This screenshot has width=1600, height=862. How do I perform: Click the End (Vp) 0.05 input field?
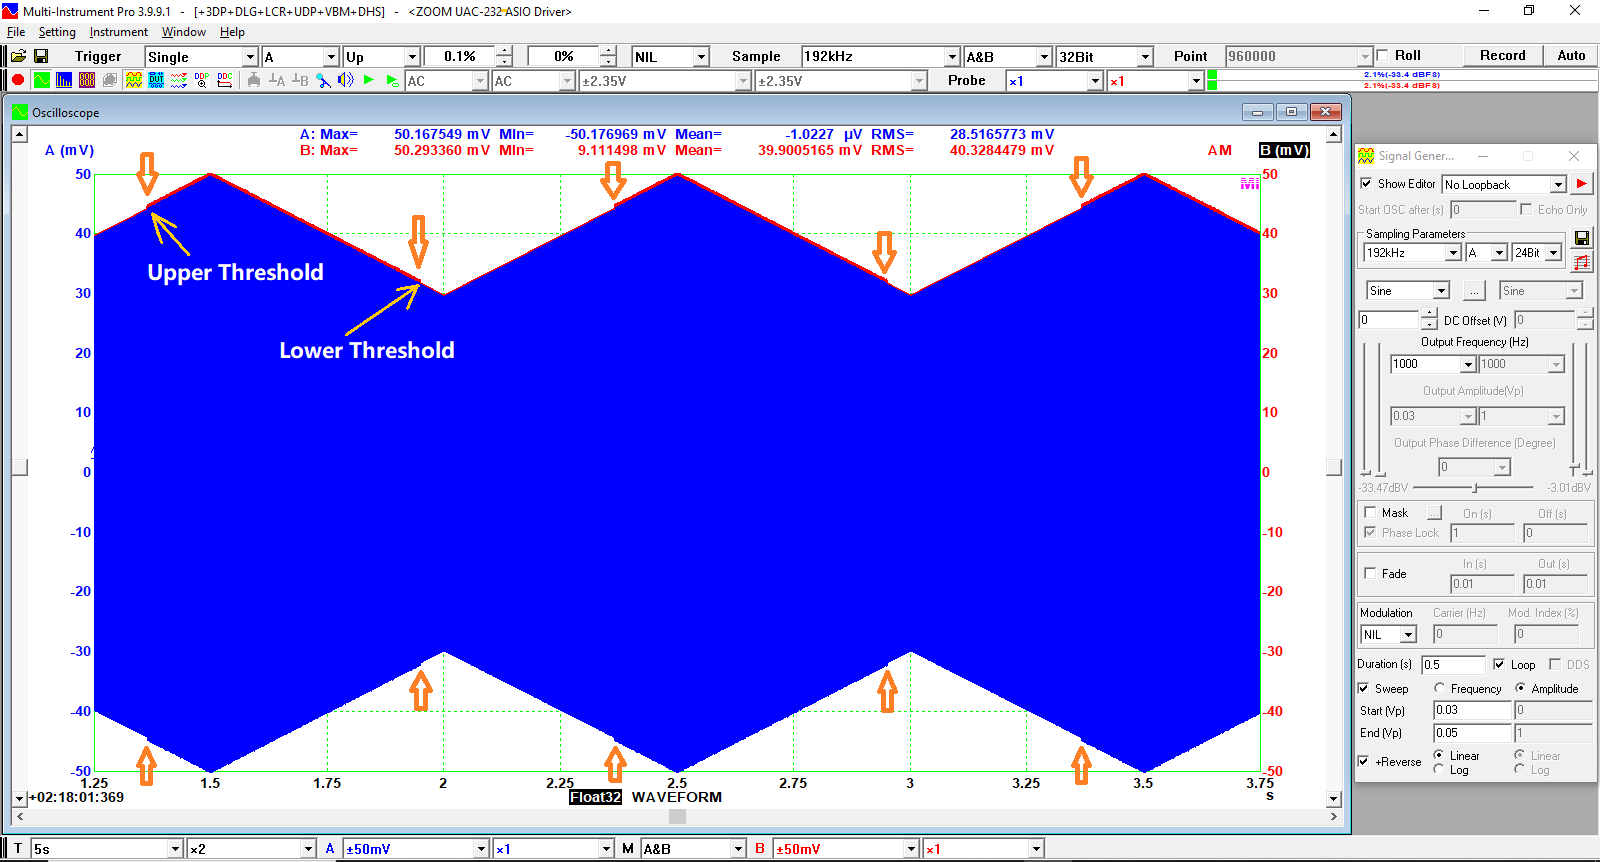(x=1472, y=733)
